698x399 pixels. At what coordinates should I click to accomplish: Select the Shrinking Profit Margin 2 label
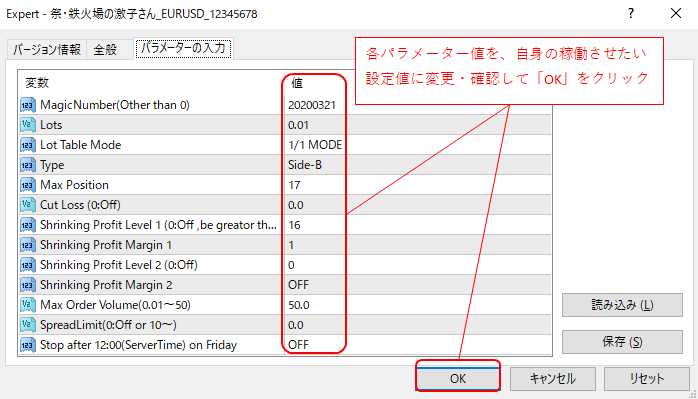click(x=106, y=285)
